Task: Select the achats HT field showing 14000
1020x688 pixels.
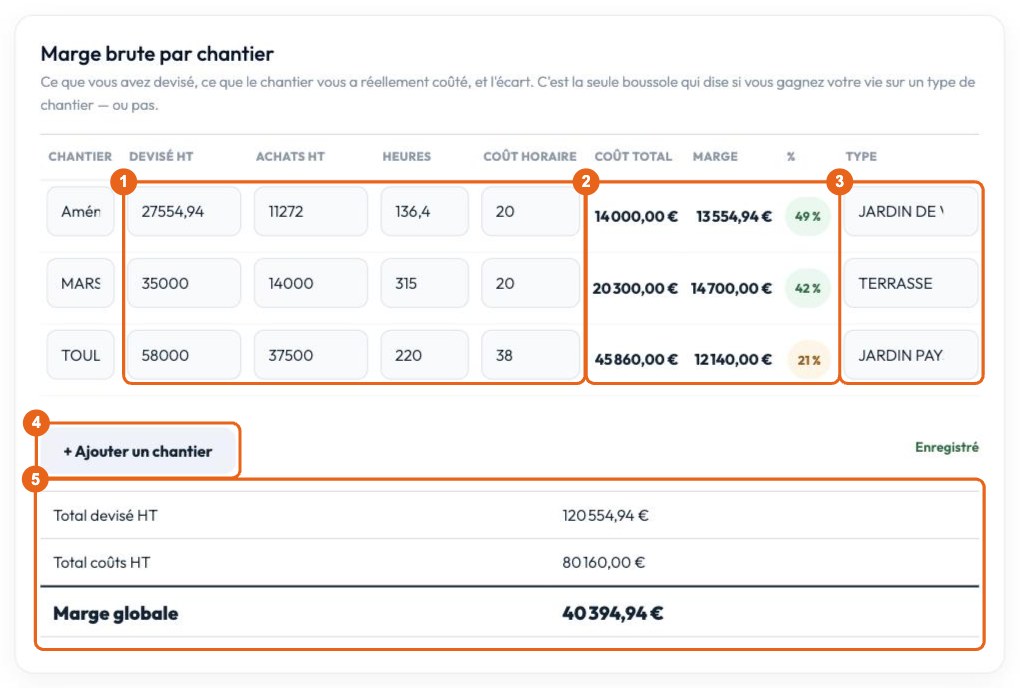Action: [x=310, y=283]
